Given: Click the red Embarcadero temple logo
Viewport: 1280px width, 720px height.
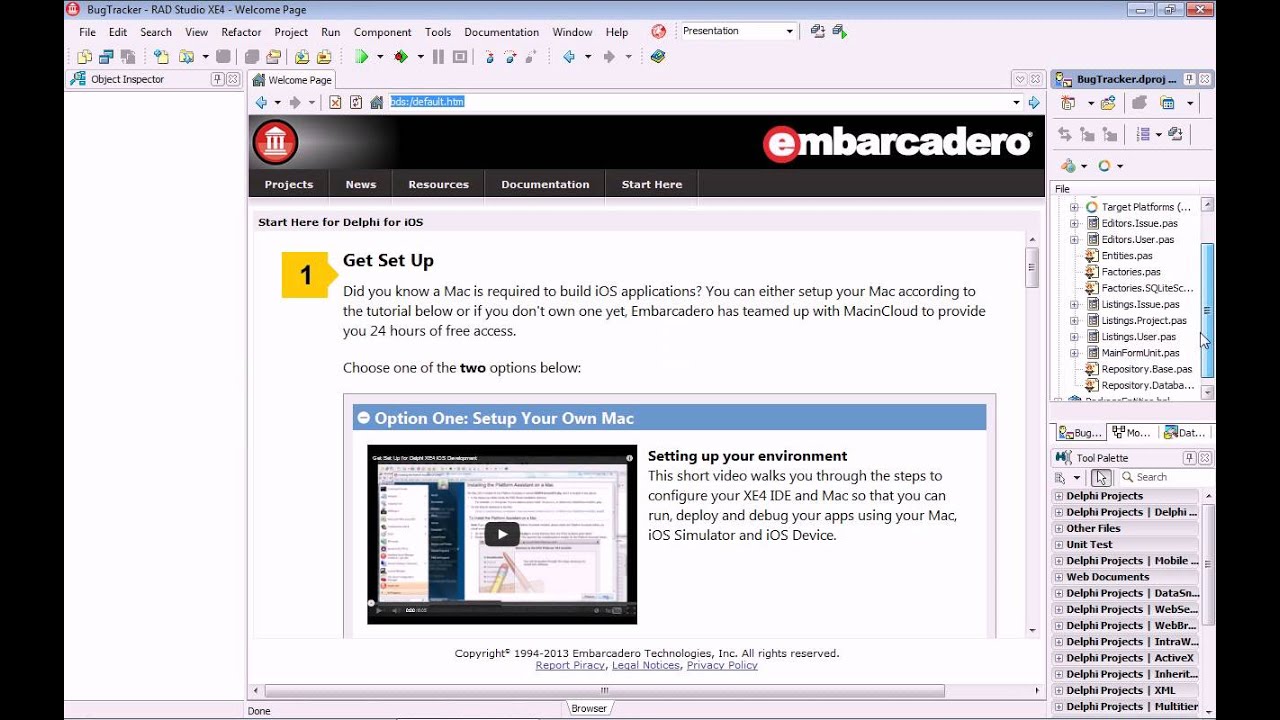Looking at the screenshot, I should point(275,142).
